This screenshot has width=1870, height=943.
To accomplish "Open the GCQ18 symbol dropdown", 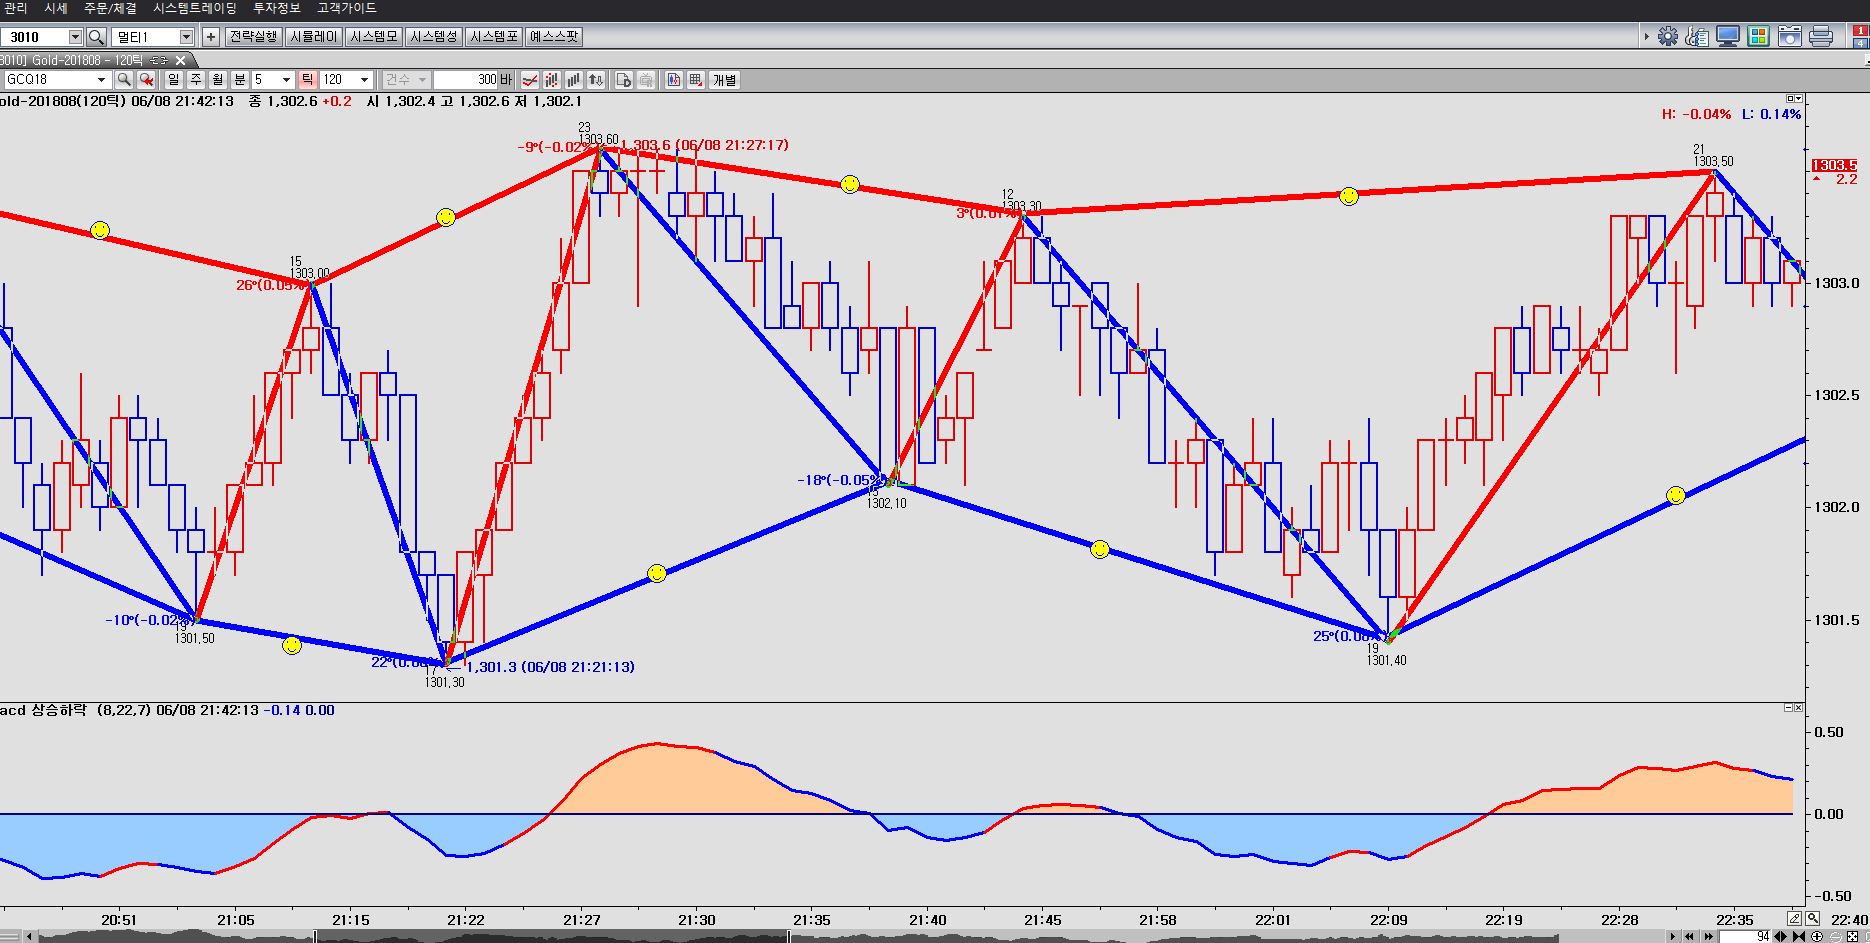I will coord(101,80).
